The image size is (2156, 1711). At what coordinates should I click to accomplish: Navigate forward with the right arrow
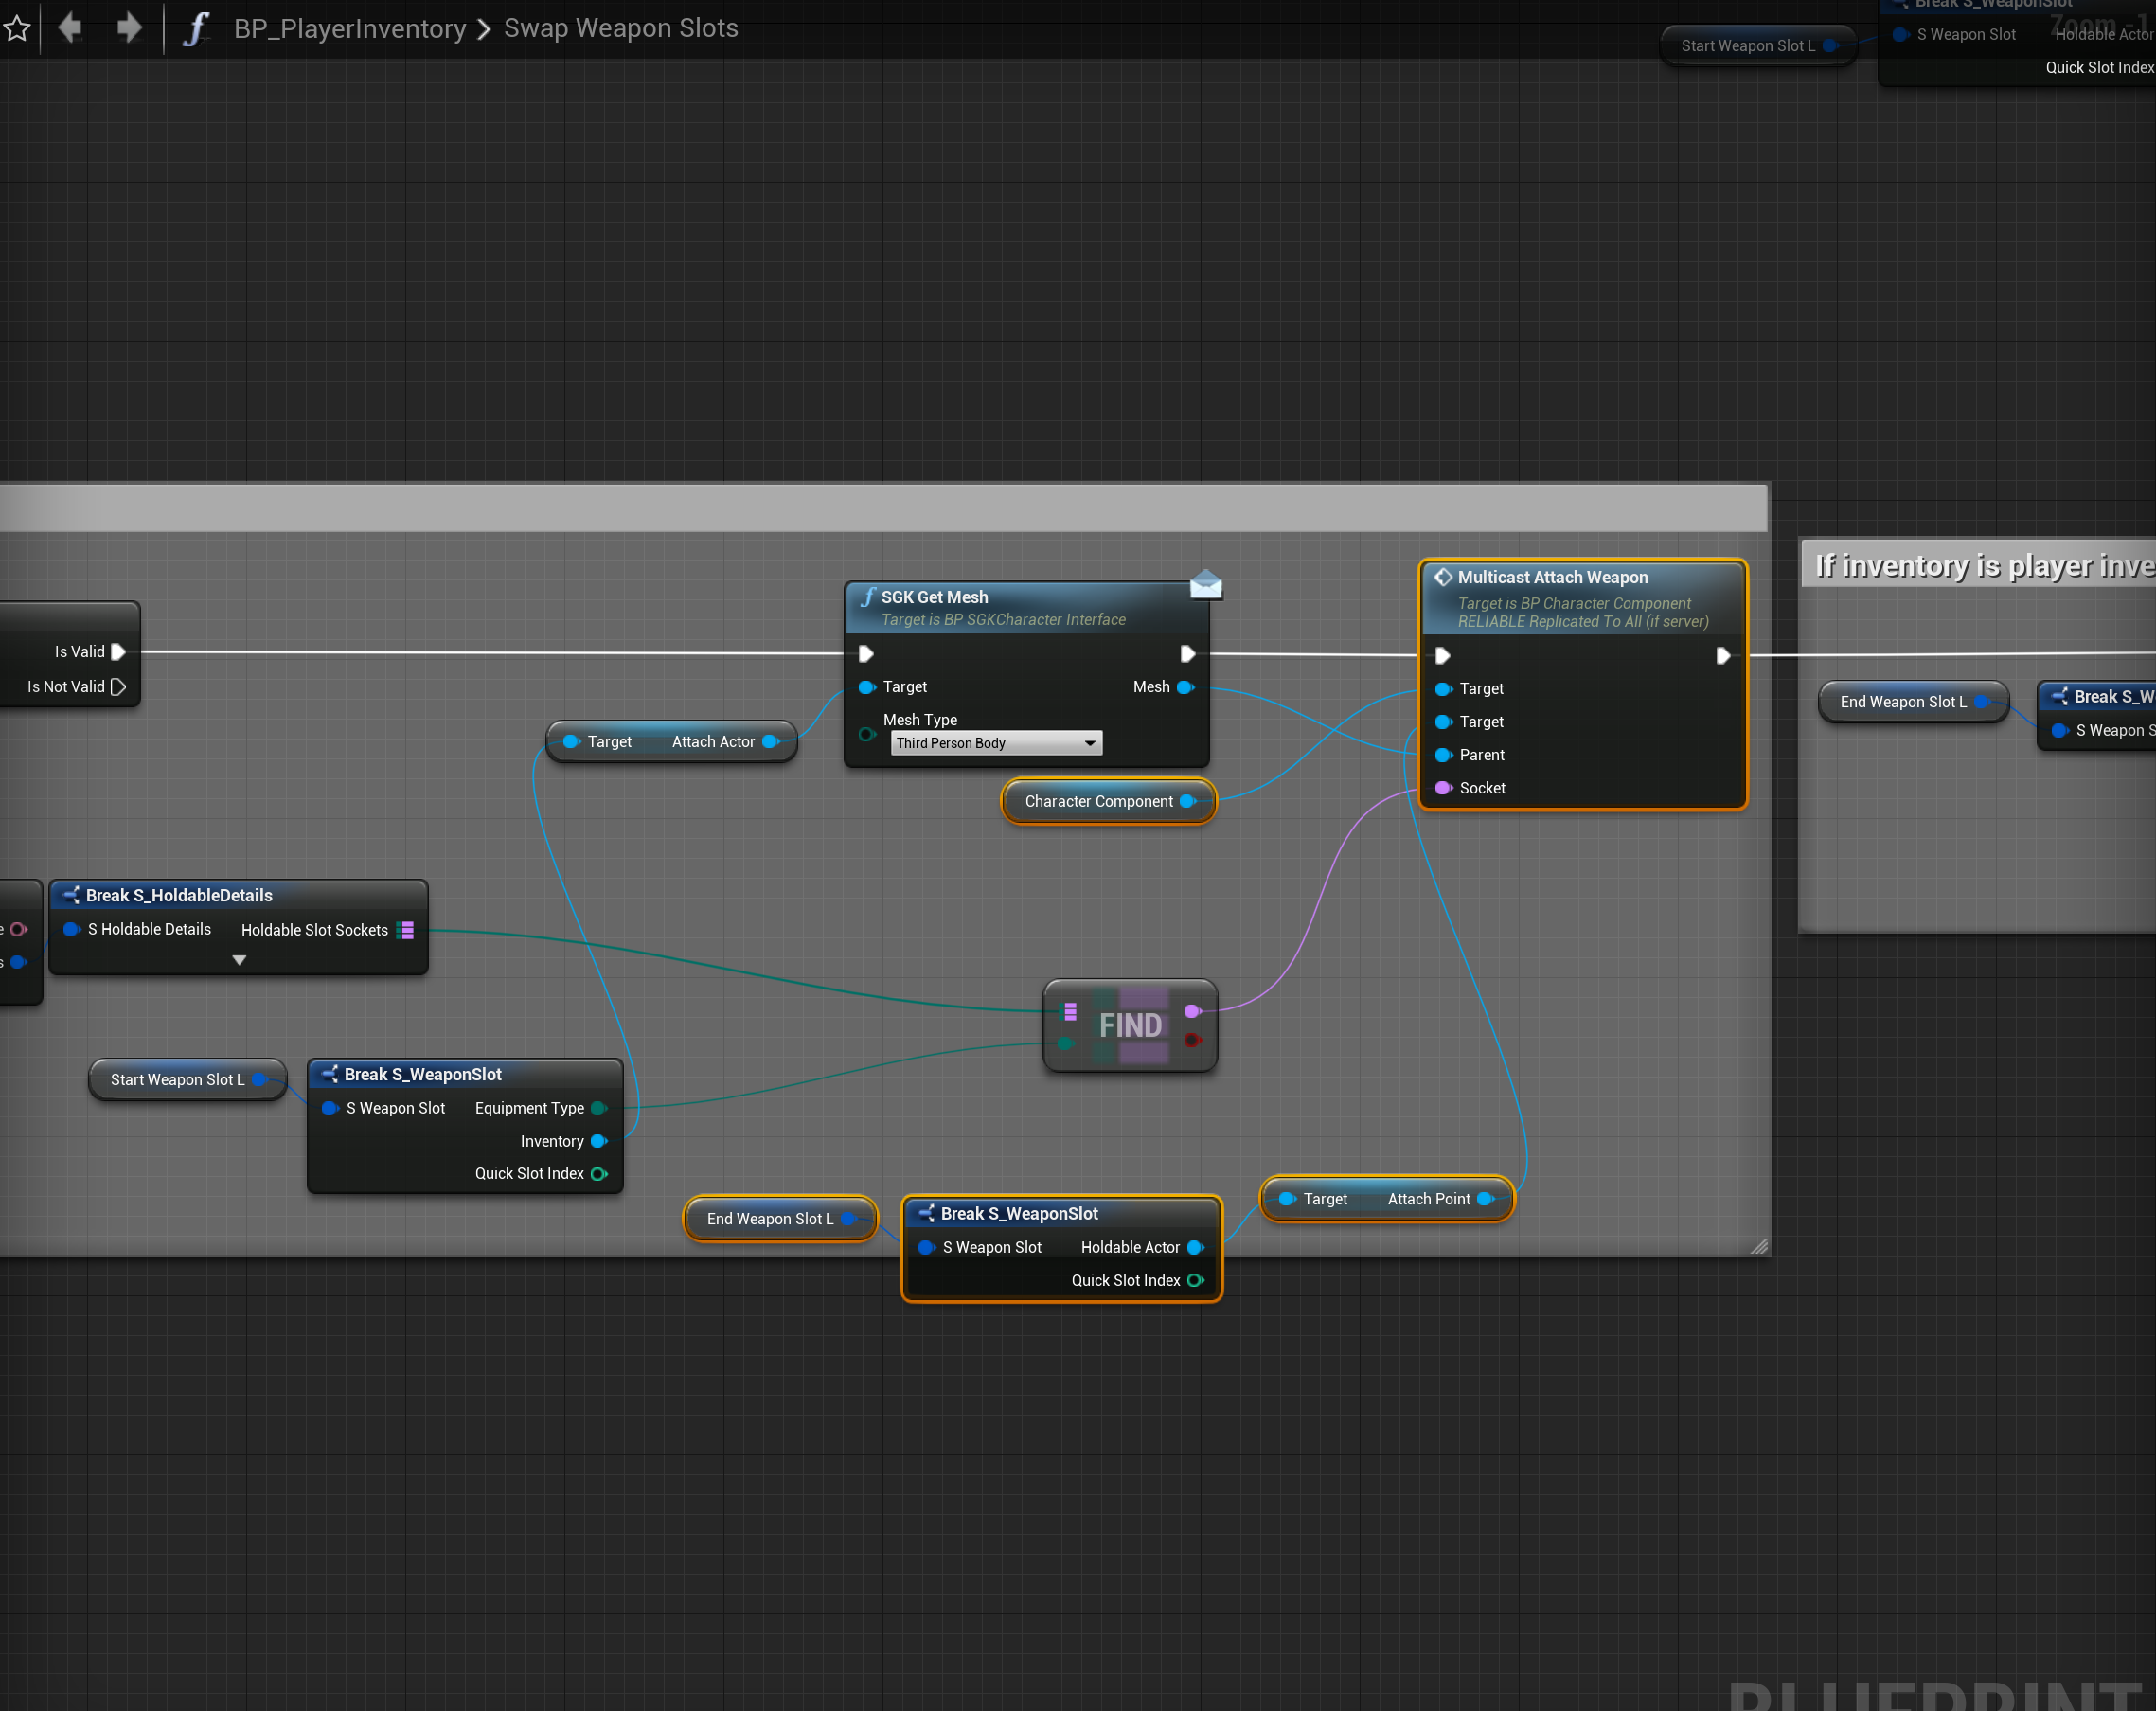tap(129, 27)
